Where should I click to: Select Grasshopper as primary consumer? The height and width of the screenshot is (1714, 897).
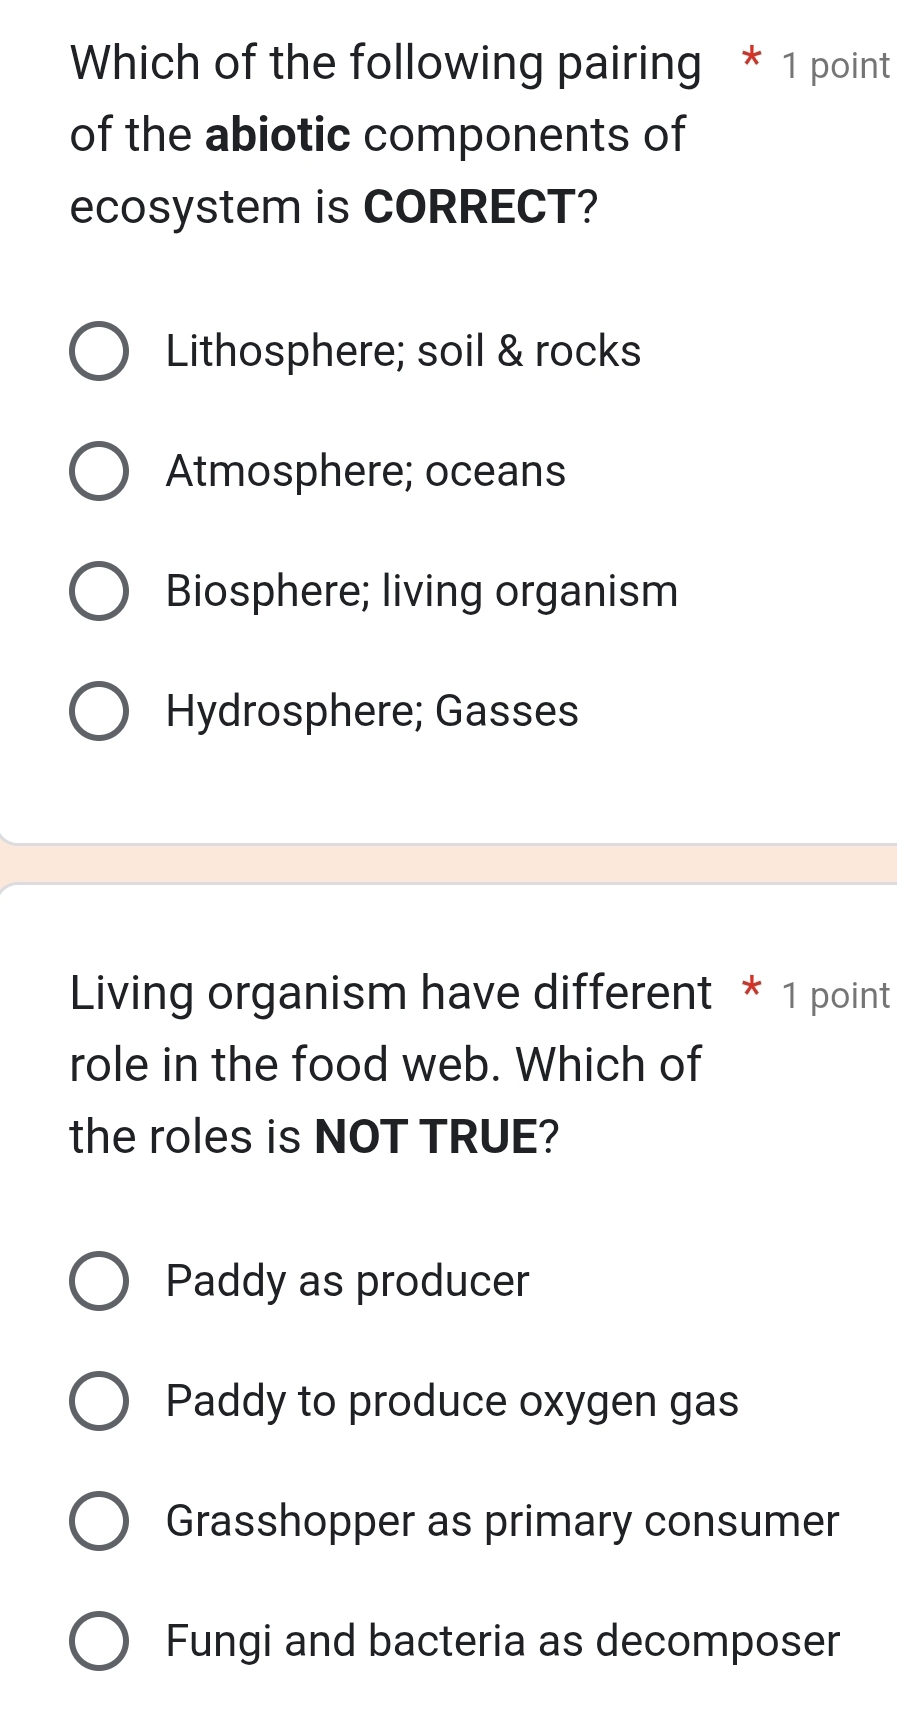98,1521
